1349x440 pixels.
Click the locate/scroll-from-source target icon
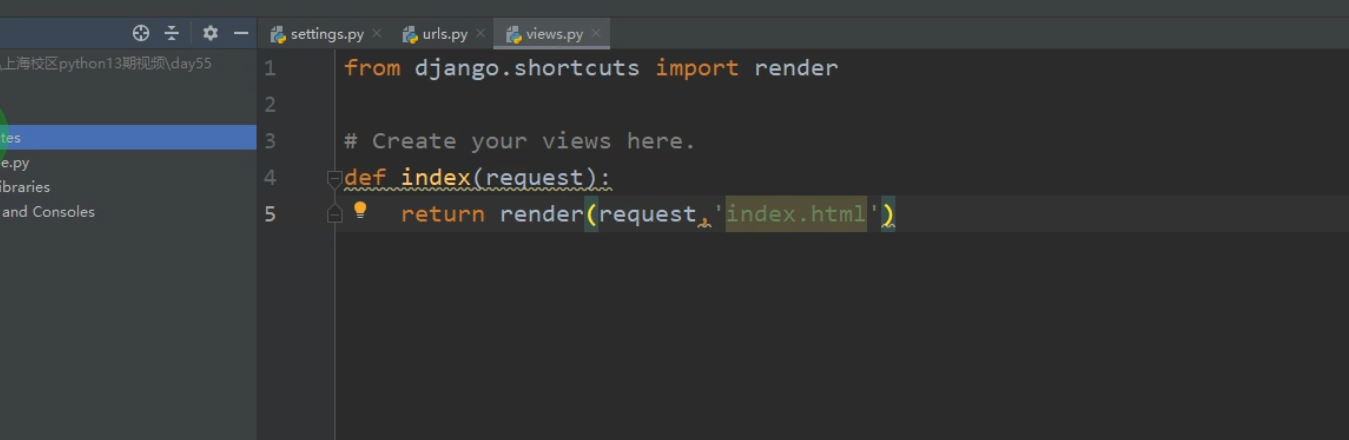pyautogui.click(x=141, y=33)
